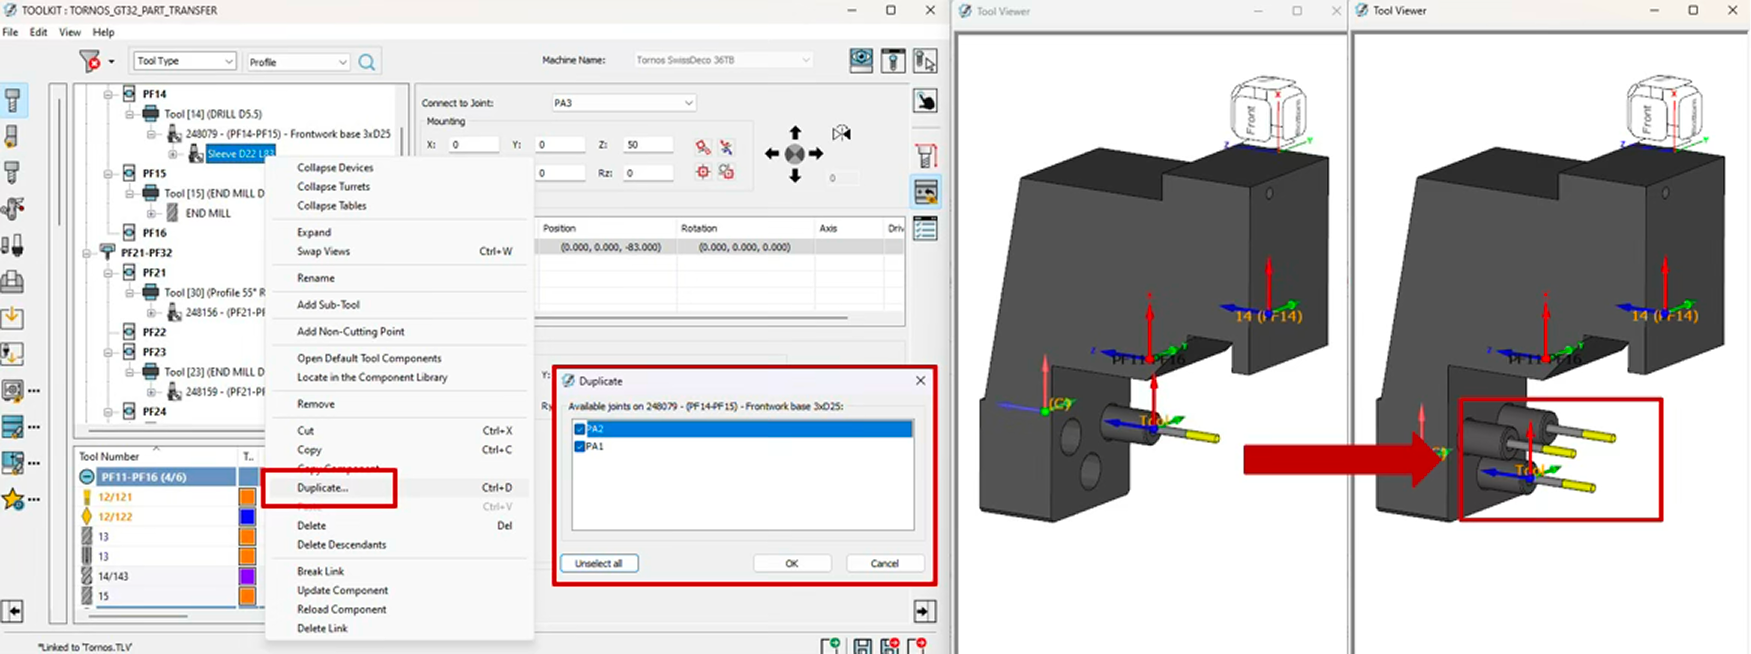Viewport: 1751px width, 654px height.
Task: Open the Profile dropdown
Action: [x=298, y=62]
